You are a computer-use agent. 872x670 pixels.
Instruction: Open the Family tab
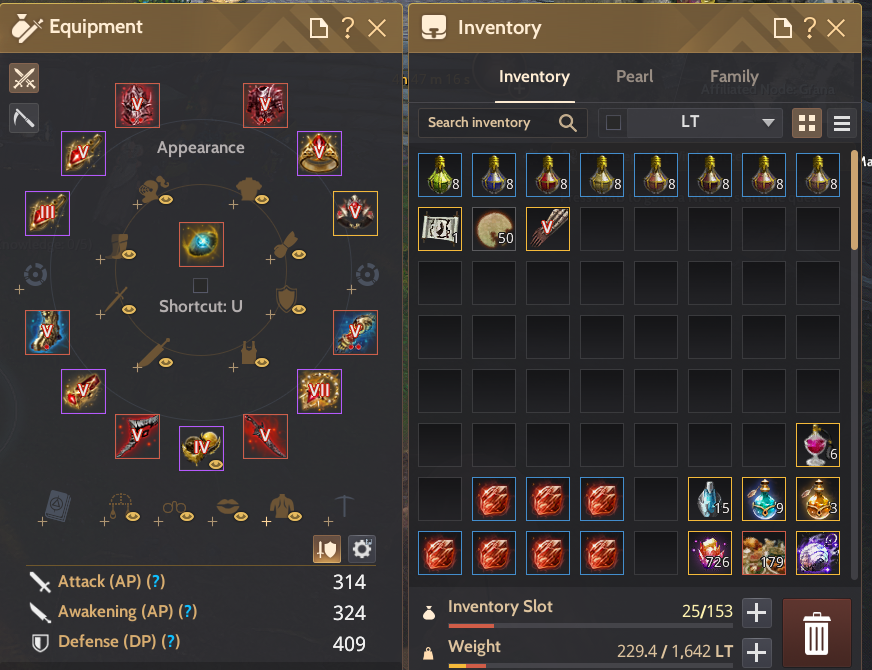(734, 77)
